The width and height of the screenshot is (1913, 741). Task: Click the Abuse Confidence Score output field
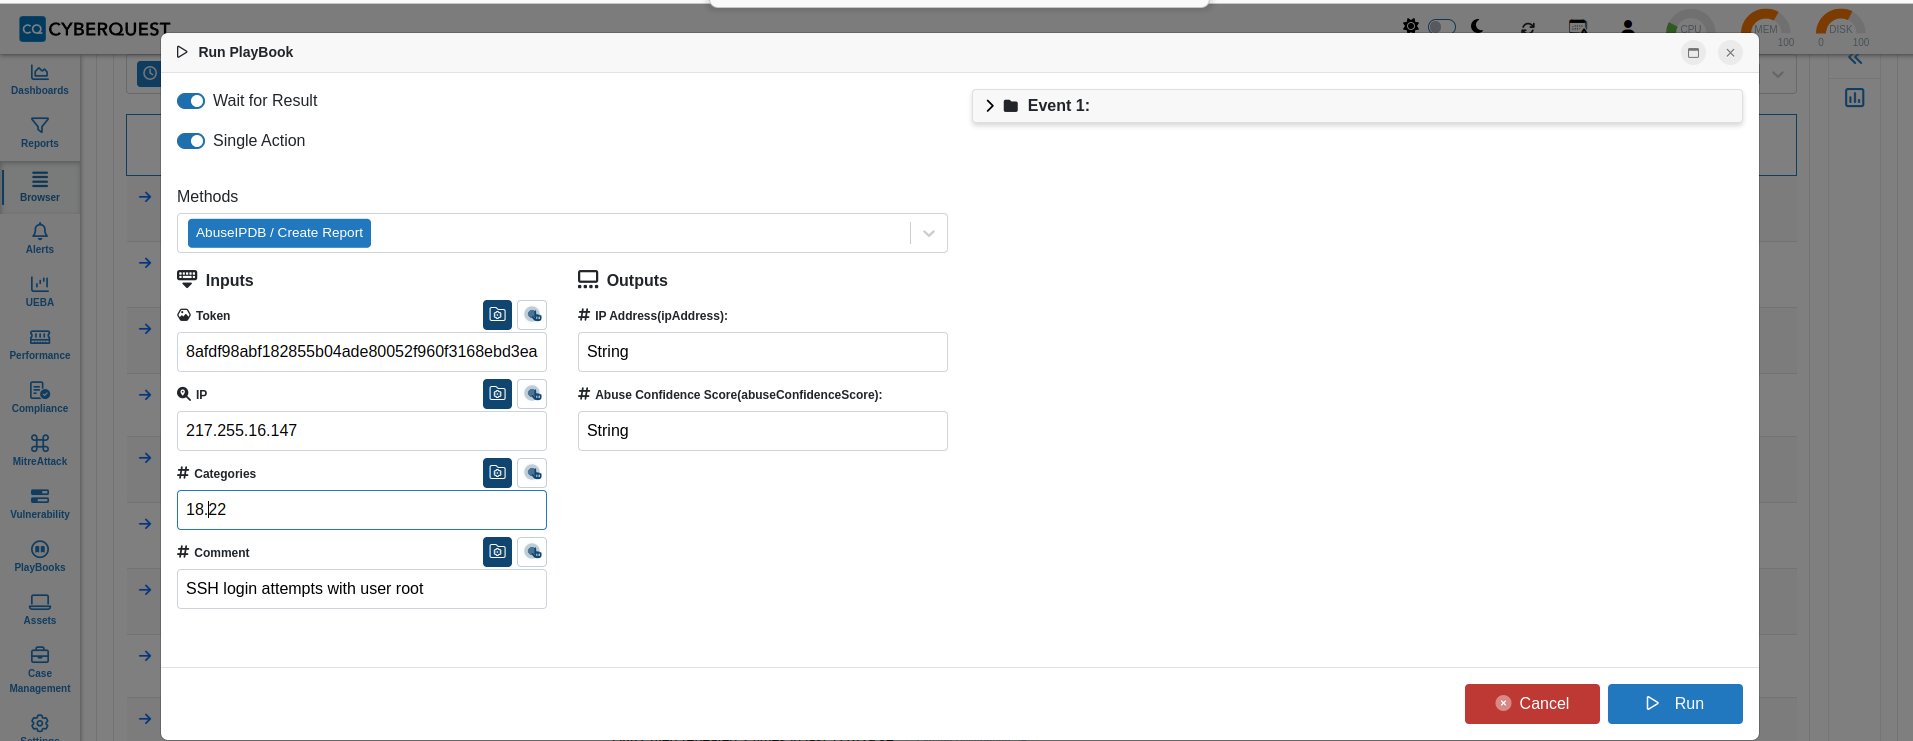763,431
